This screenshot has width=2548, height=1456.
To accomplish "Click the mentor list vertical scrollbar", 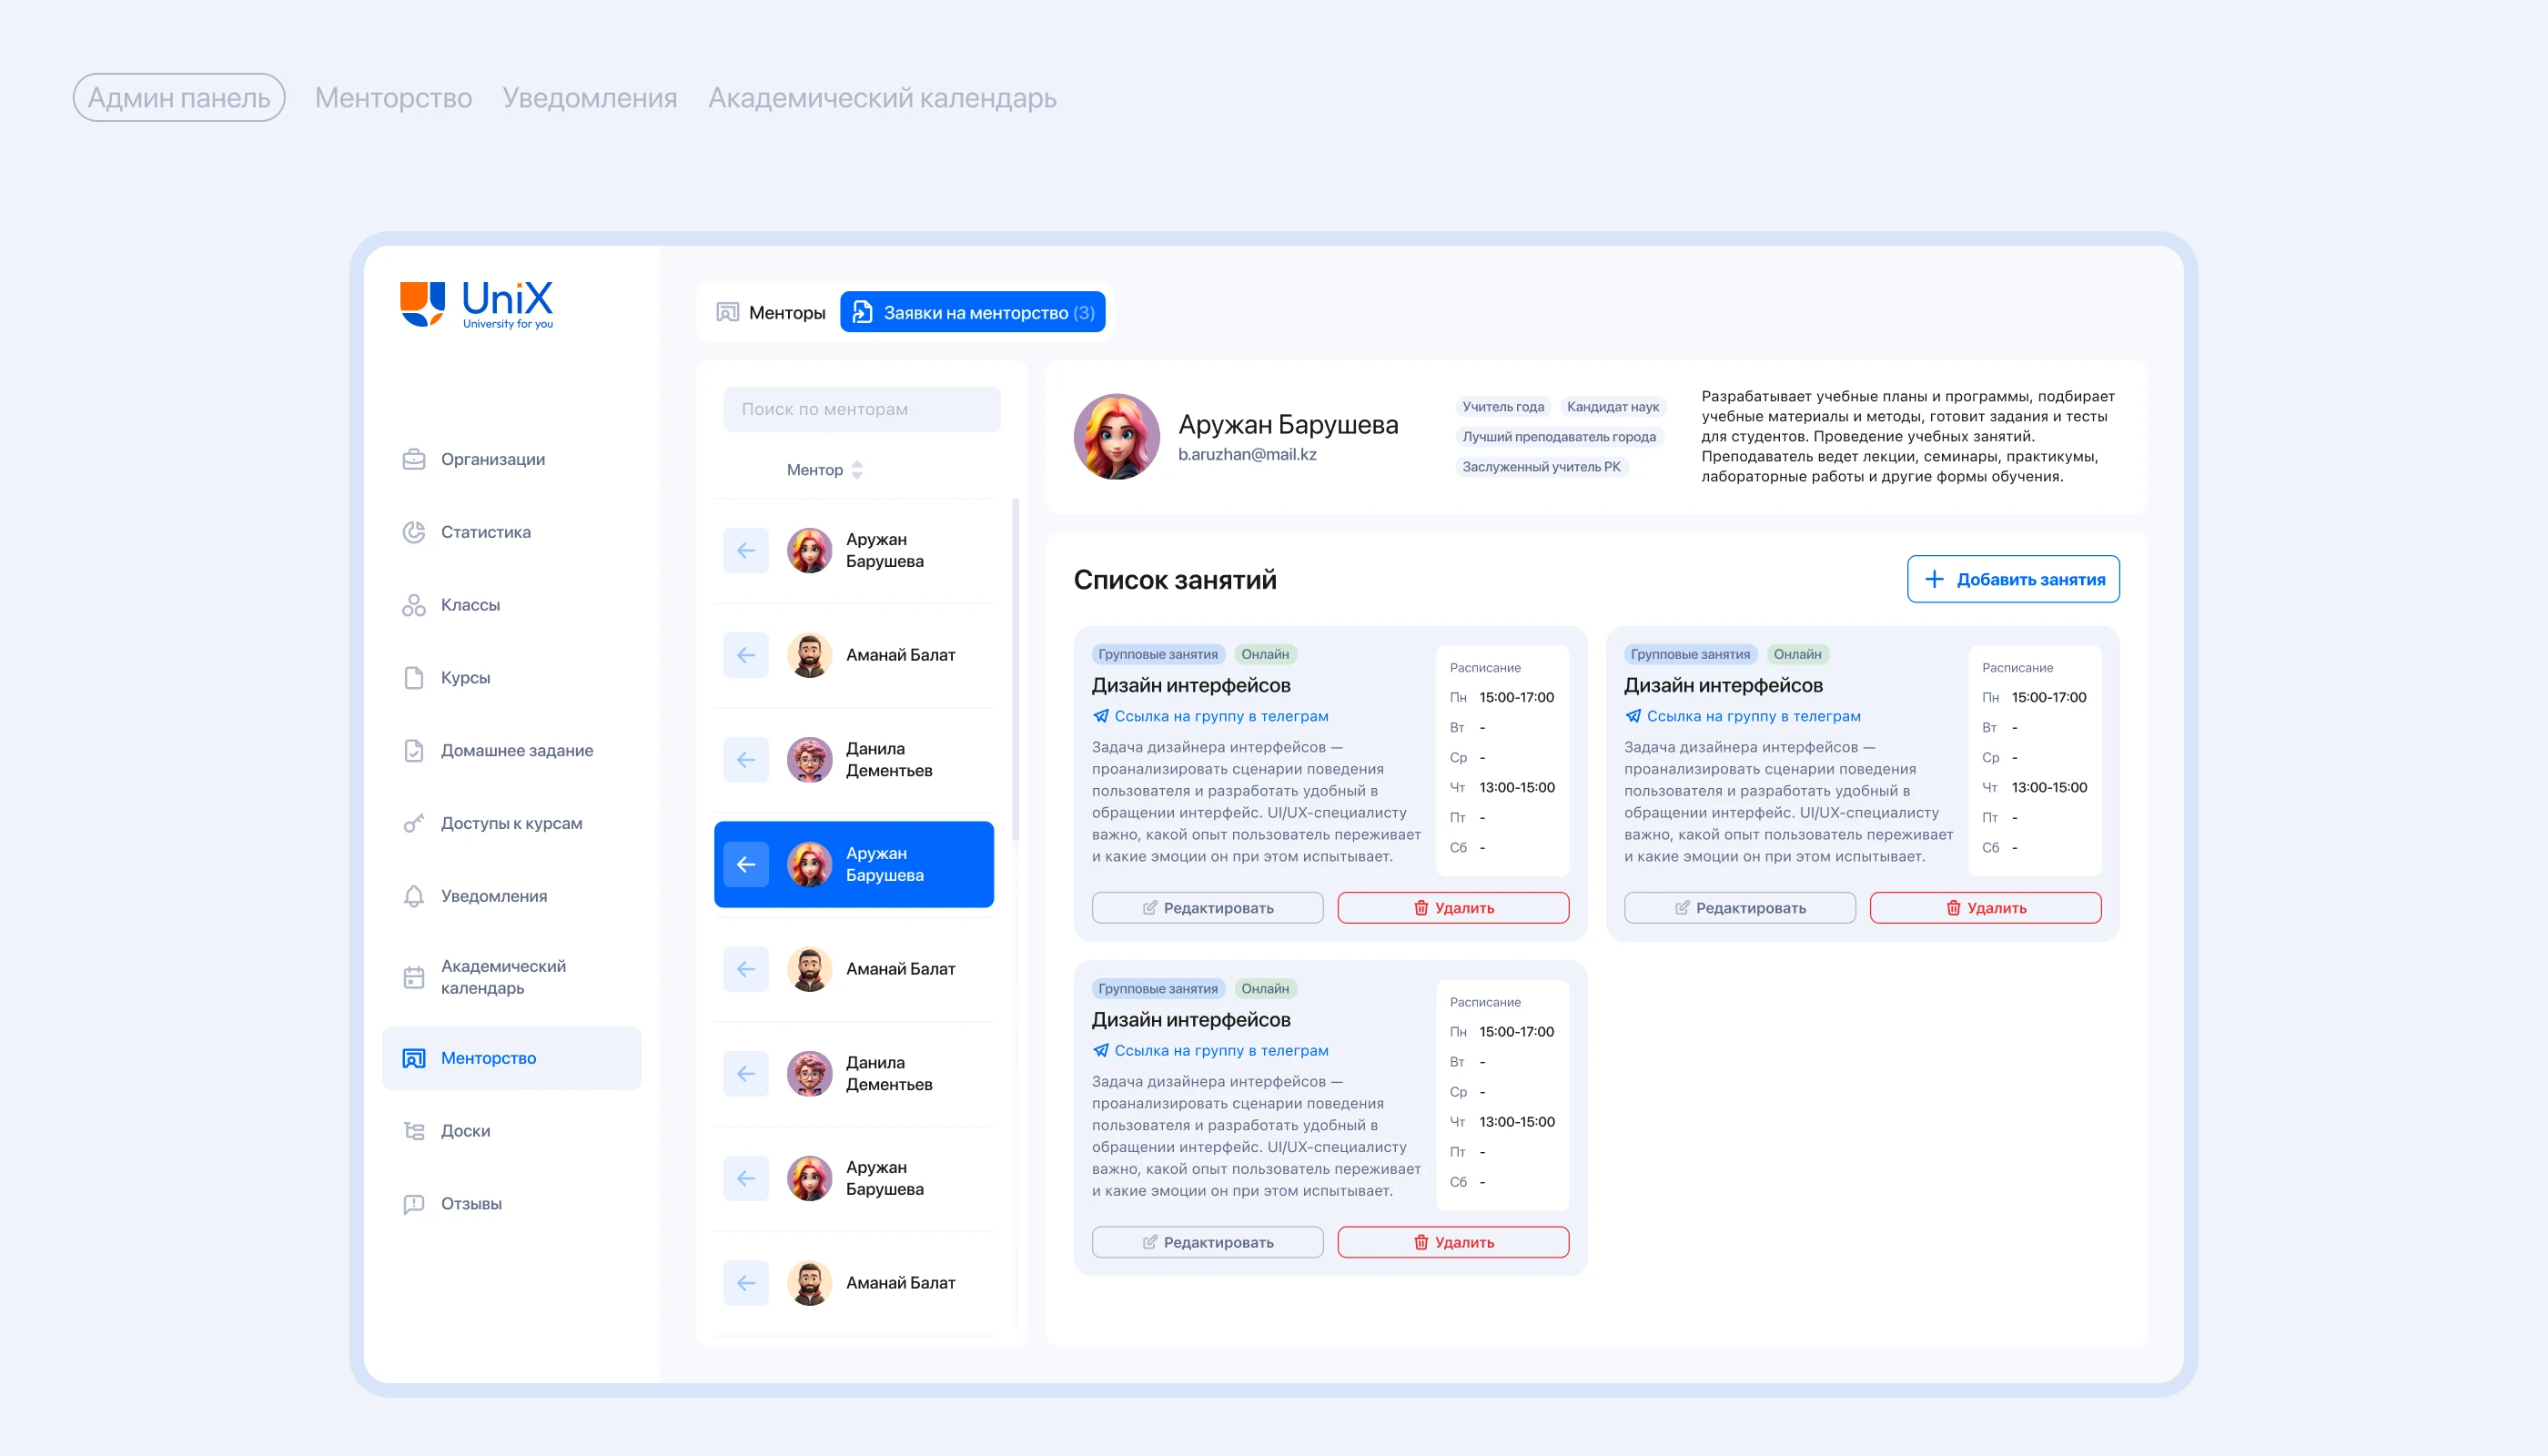I will point(1015,670).
